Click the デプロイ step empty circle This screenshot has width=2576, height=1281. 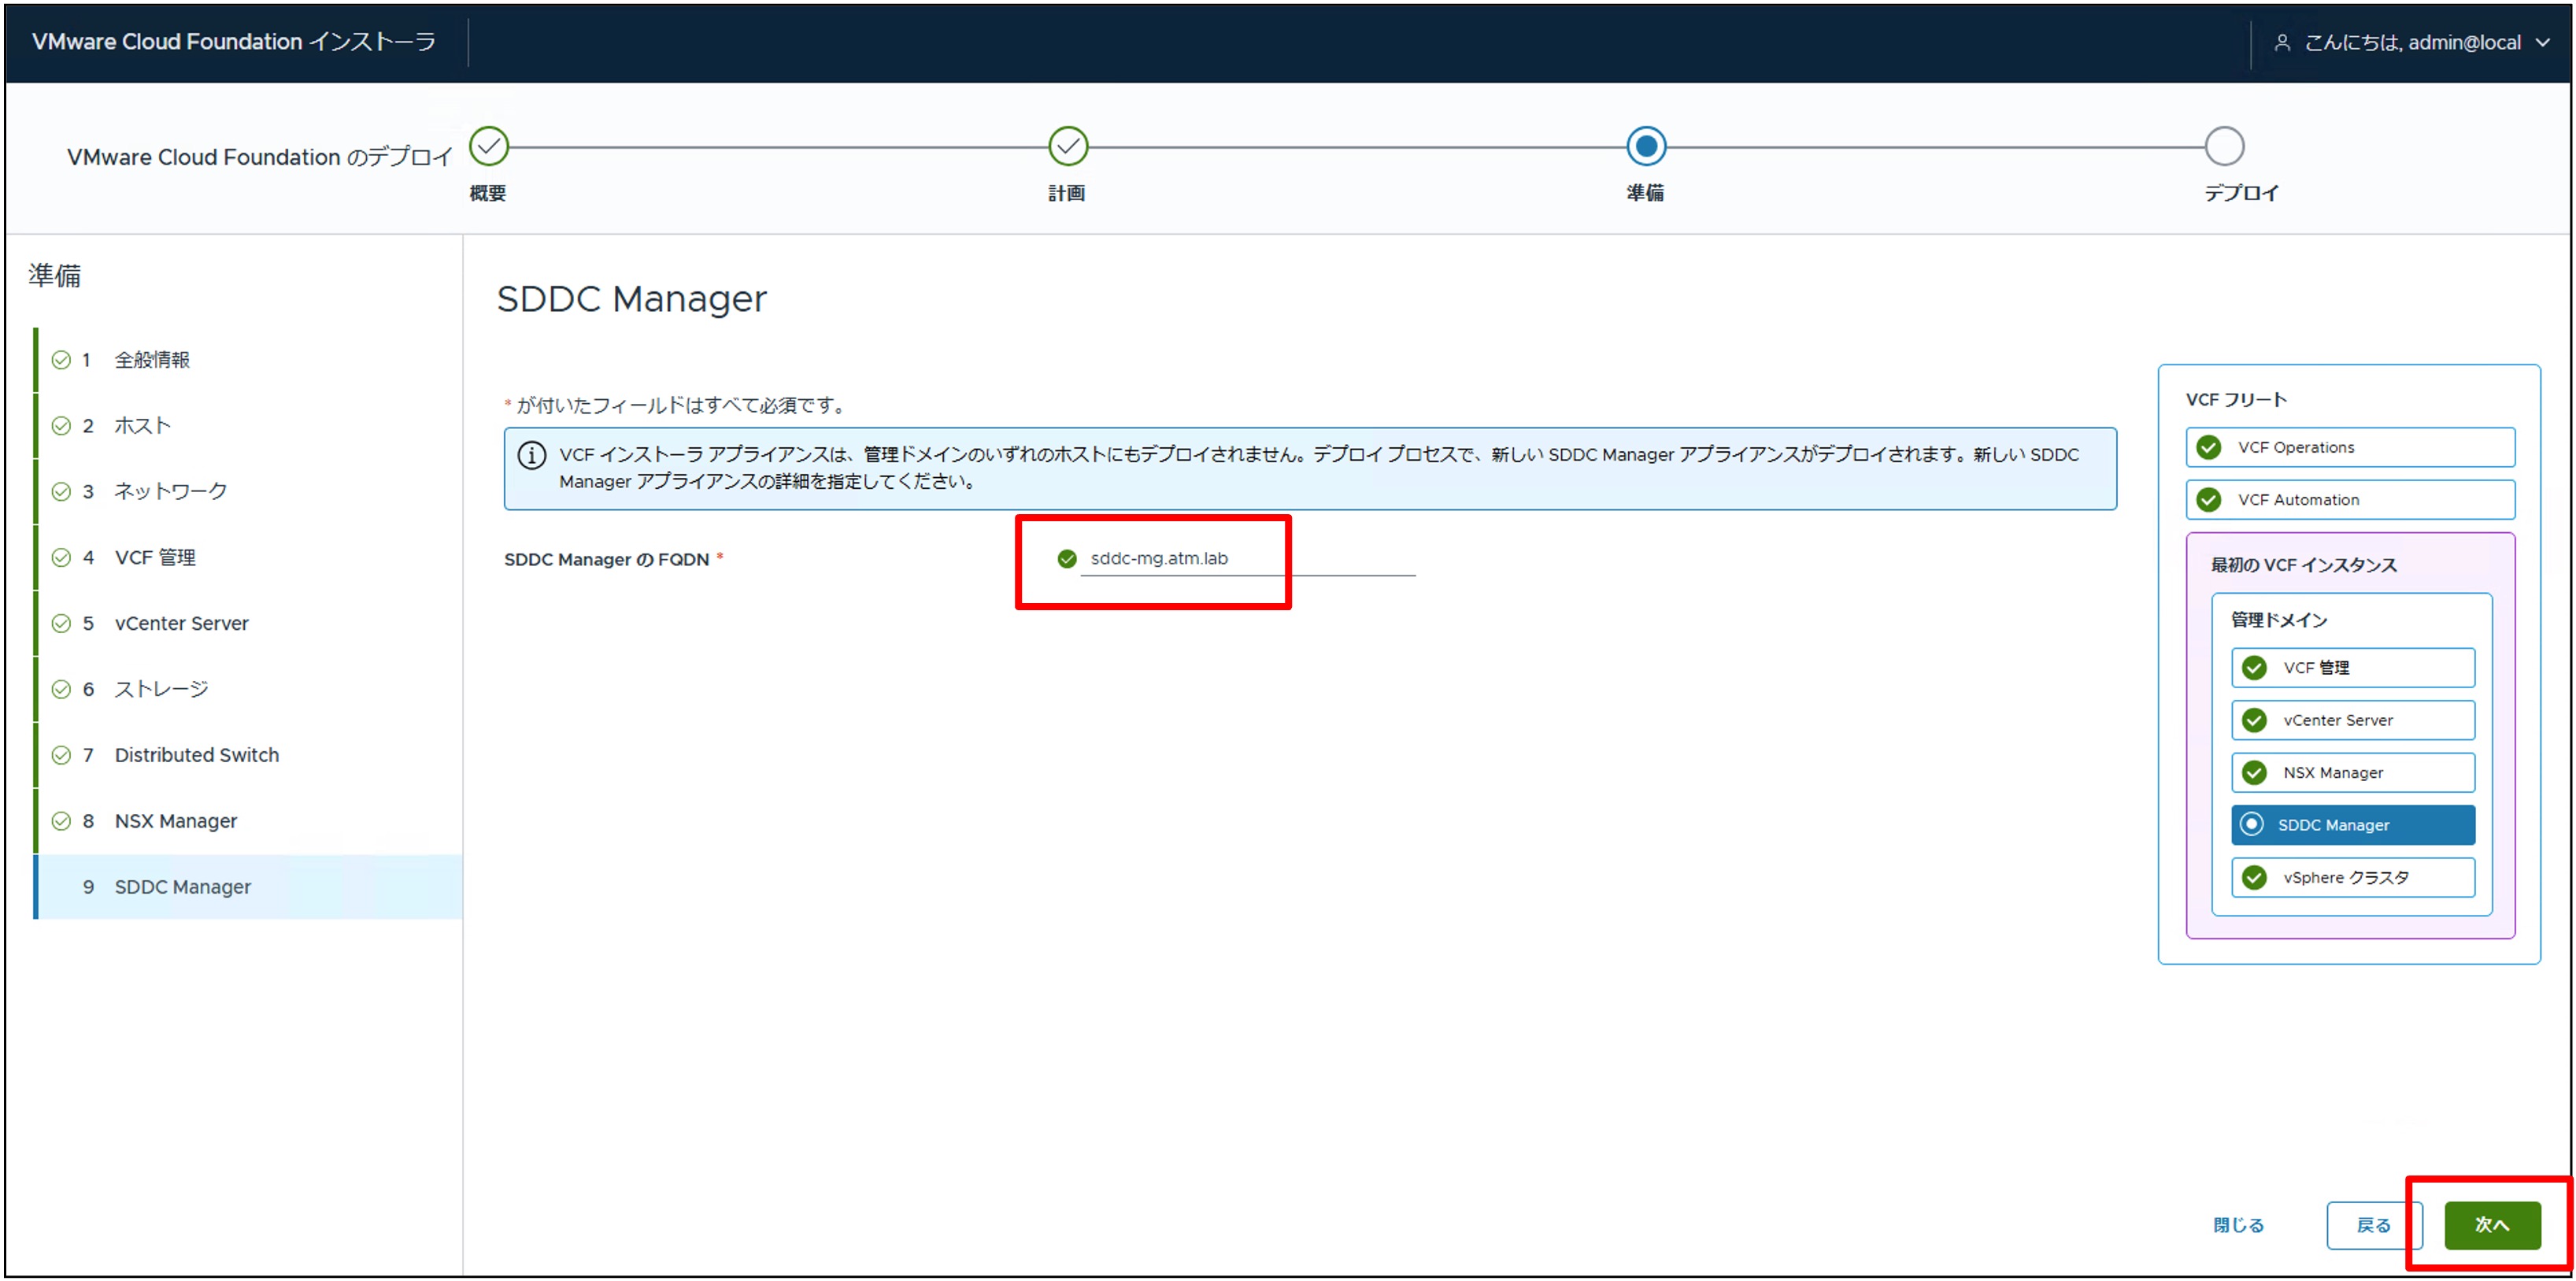(x=2224, y=146)
